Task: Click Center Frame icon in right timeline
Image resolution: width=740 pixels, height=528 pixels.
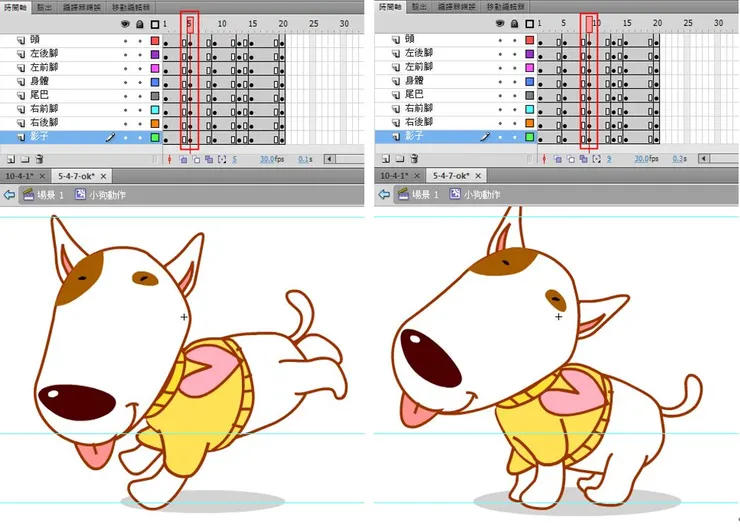Action: [544, 159]
